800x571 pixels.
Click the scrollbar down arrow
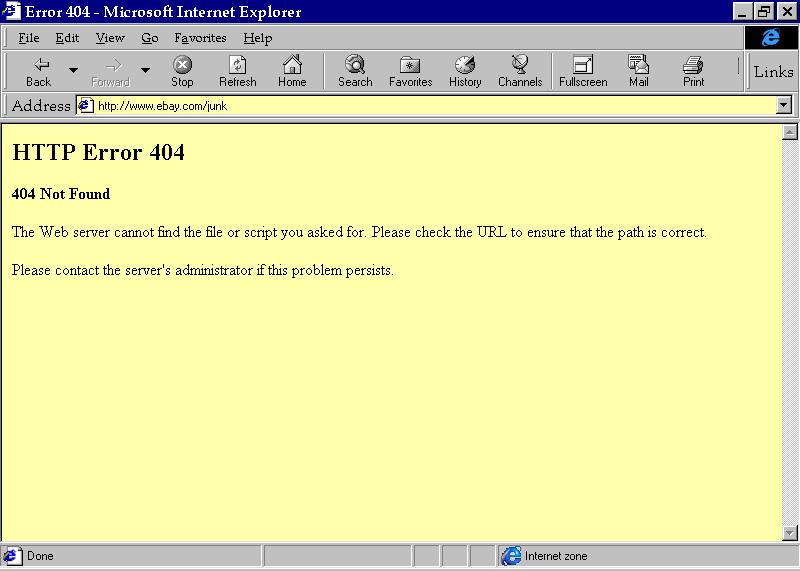(x=789, y=533)
